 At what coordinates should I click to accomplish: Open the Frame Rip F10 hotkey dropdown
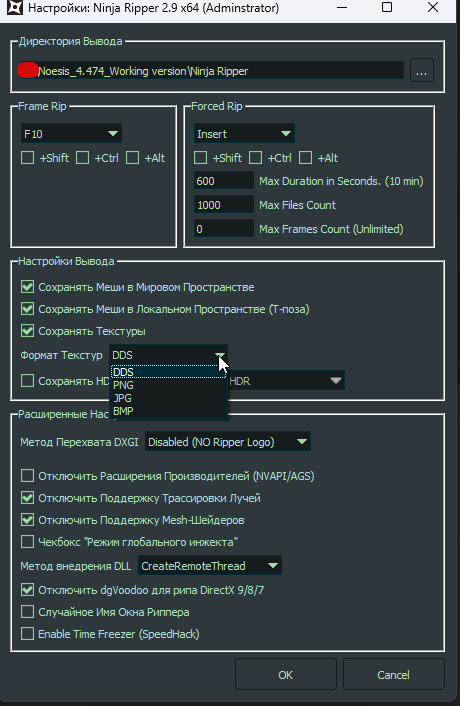tap(71, 134)
